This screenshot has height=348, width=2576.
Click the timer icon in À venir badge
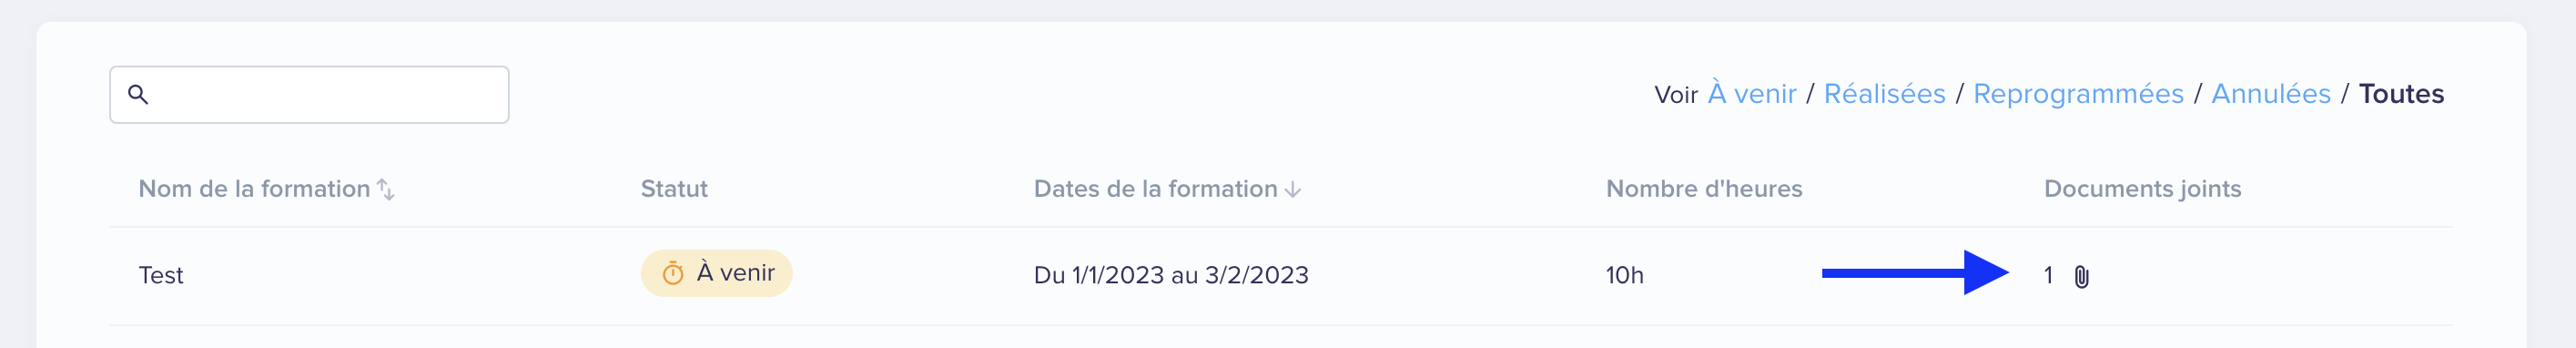pyautogui.click(x=673, y=273)
